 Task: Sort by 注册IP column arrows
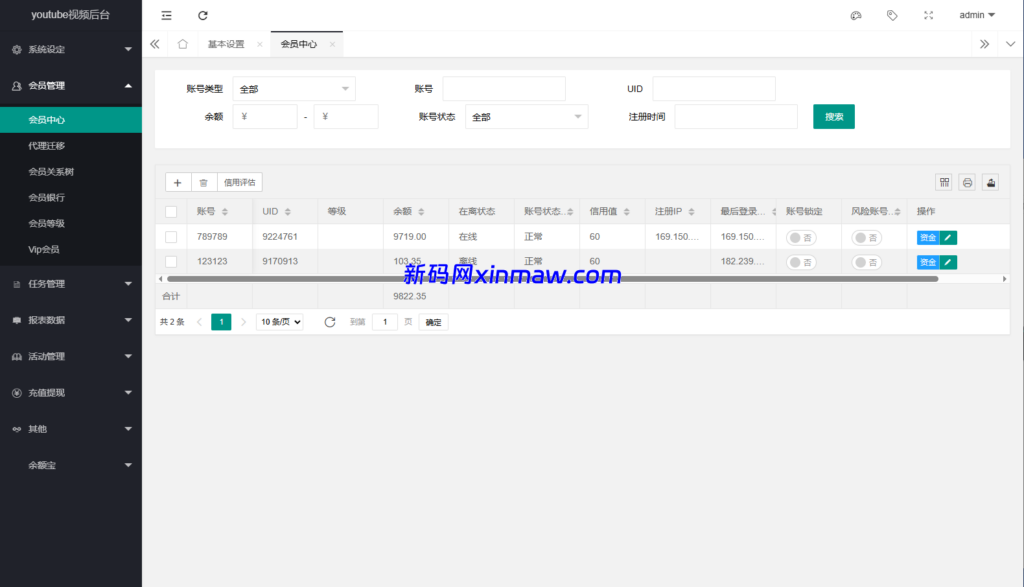pyautogui.click(x=692, y=212)
